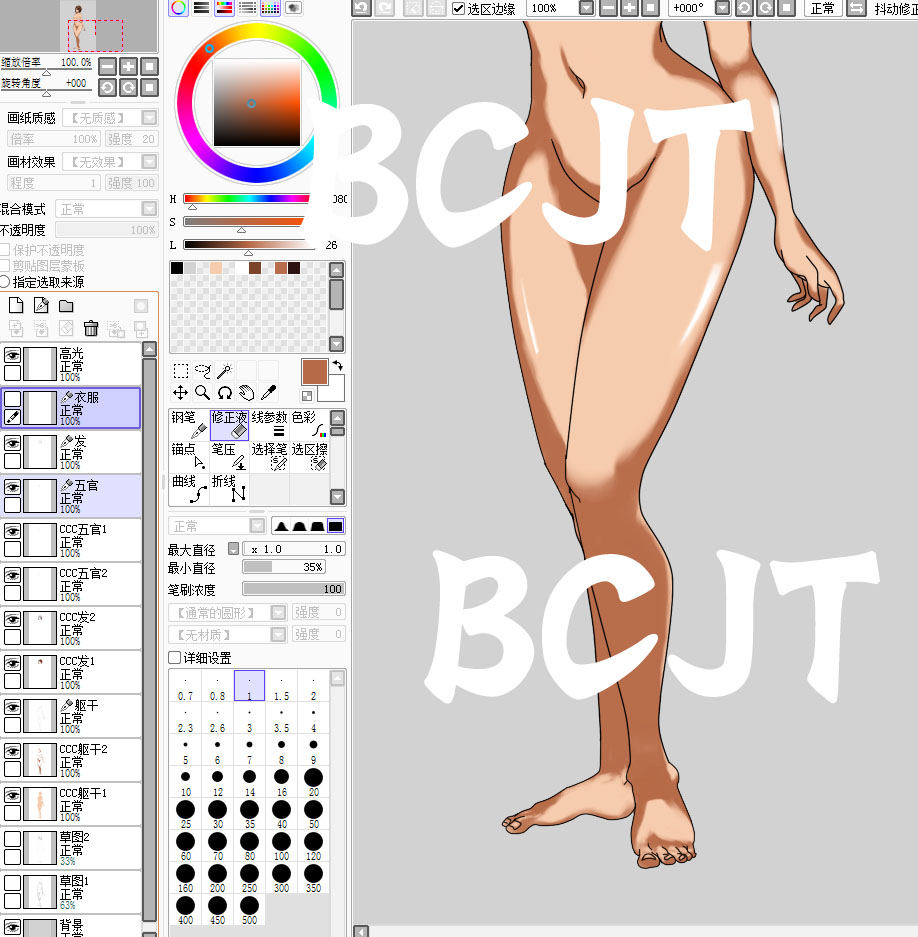Choose brush size 20
Screen dimensions: 918x937
tap(313, 782)
